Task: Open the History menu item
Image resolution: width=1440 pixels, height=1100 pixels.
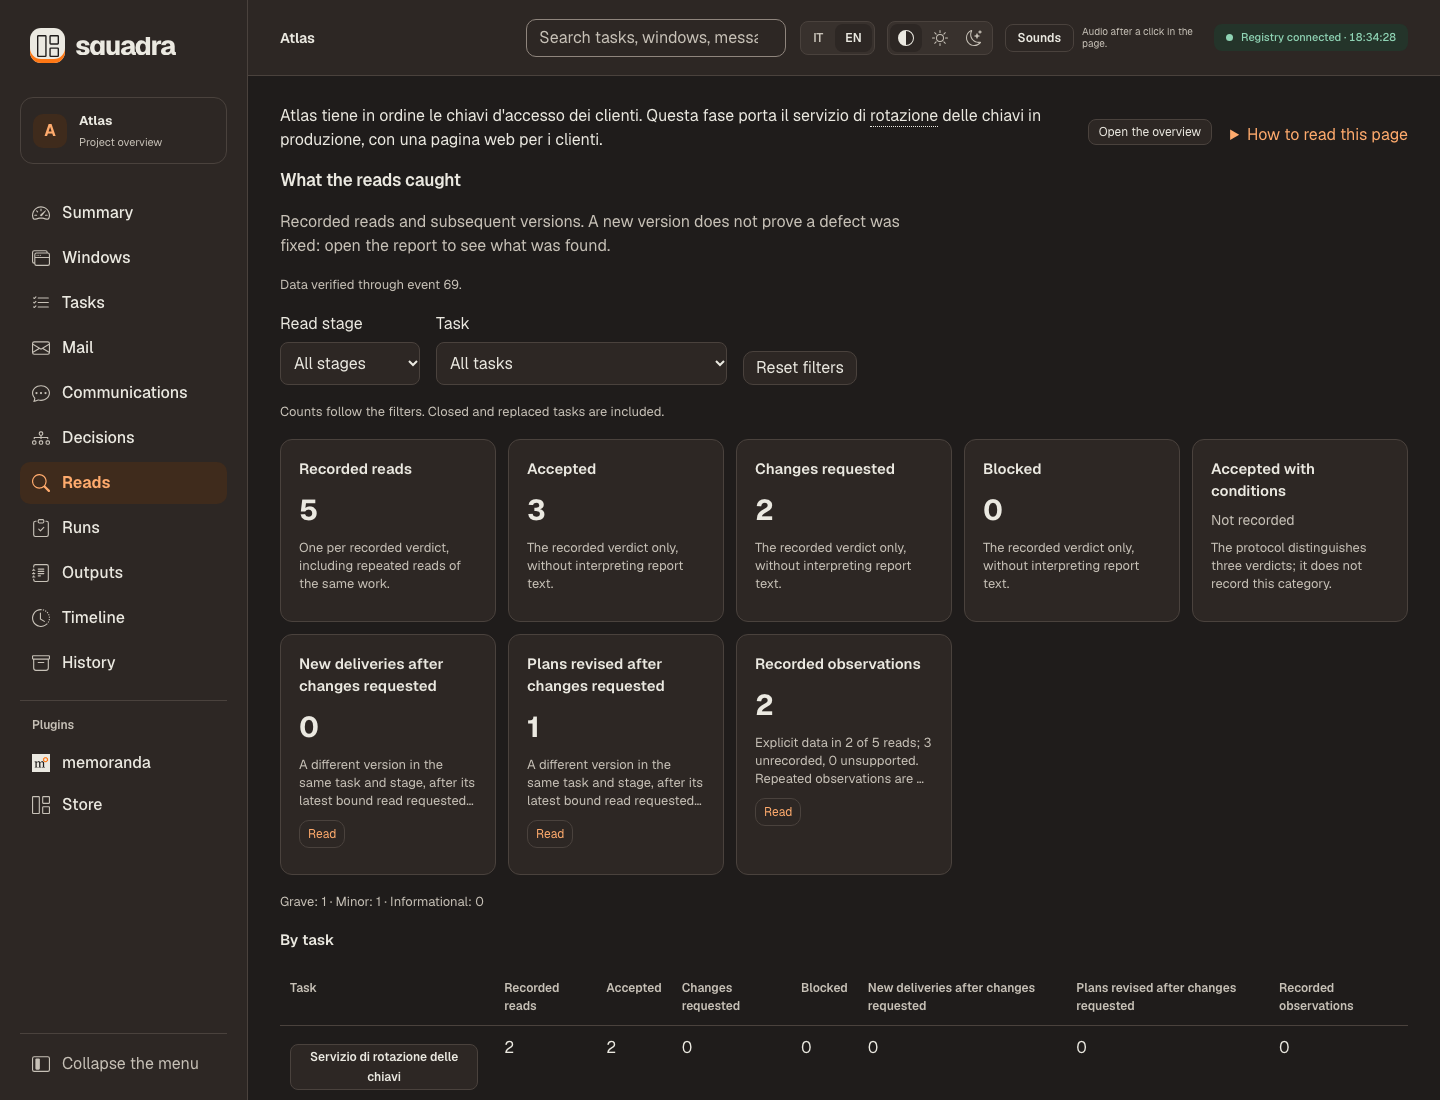Action: pyautogui.click(x=123, y=663)
